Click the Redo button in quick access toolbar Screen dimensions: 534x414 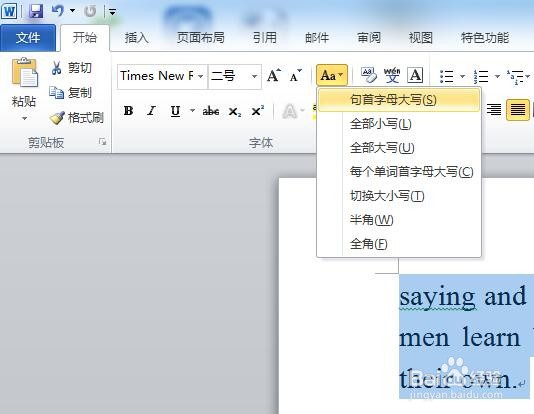point(90,11)
